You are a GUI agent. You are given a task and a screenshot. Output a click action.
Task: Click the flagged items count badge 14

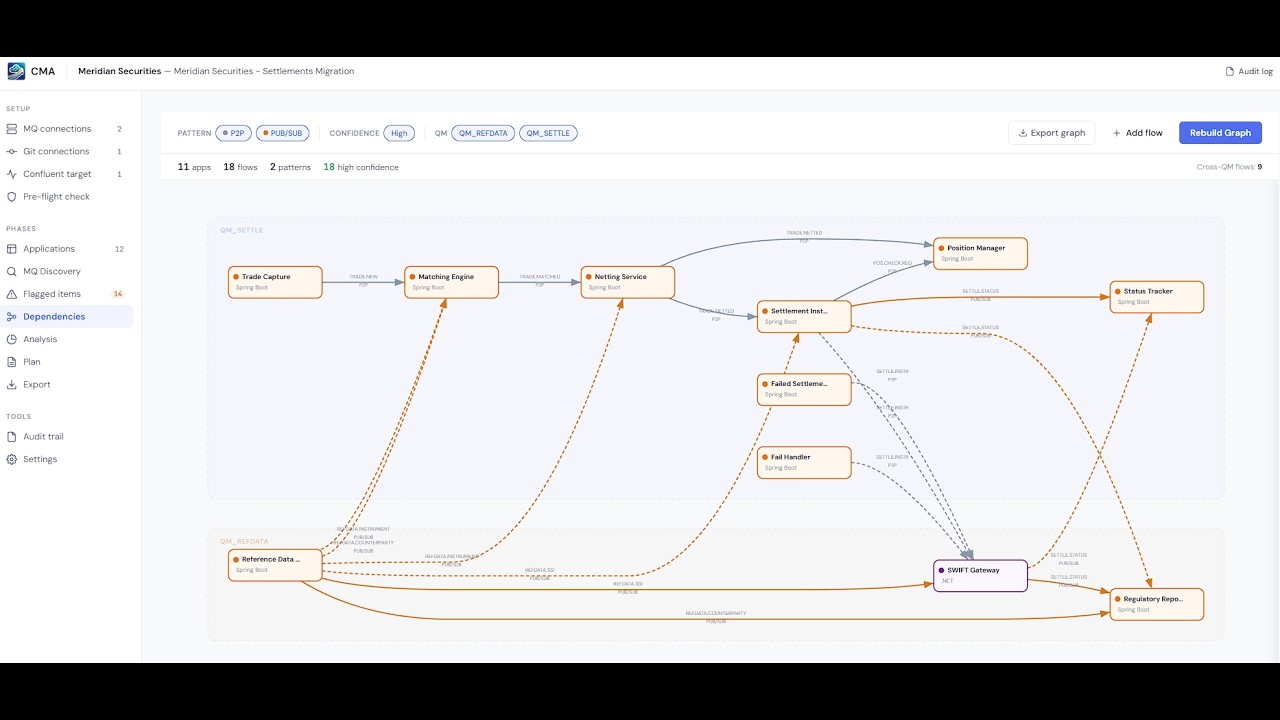pos(118,294)
